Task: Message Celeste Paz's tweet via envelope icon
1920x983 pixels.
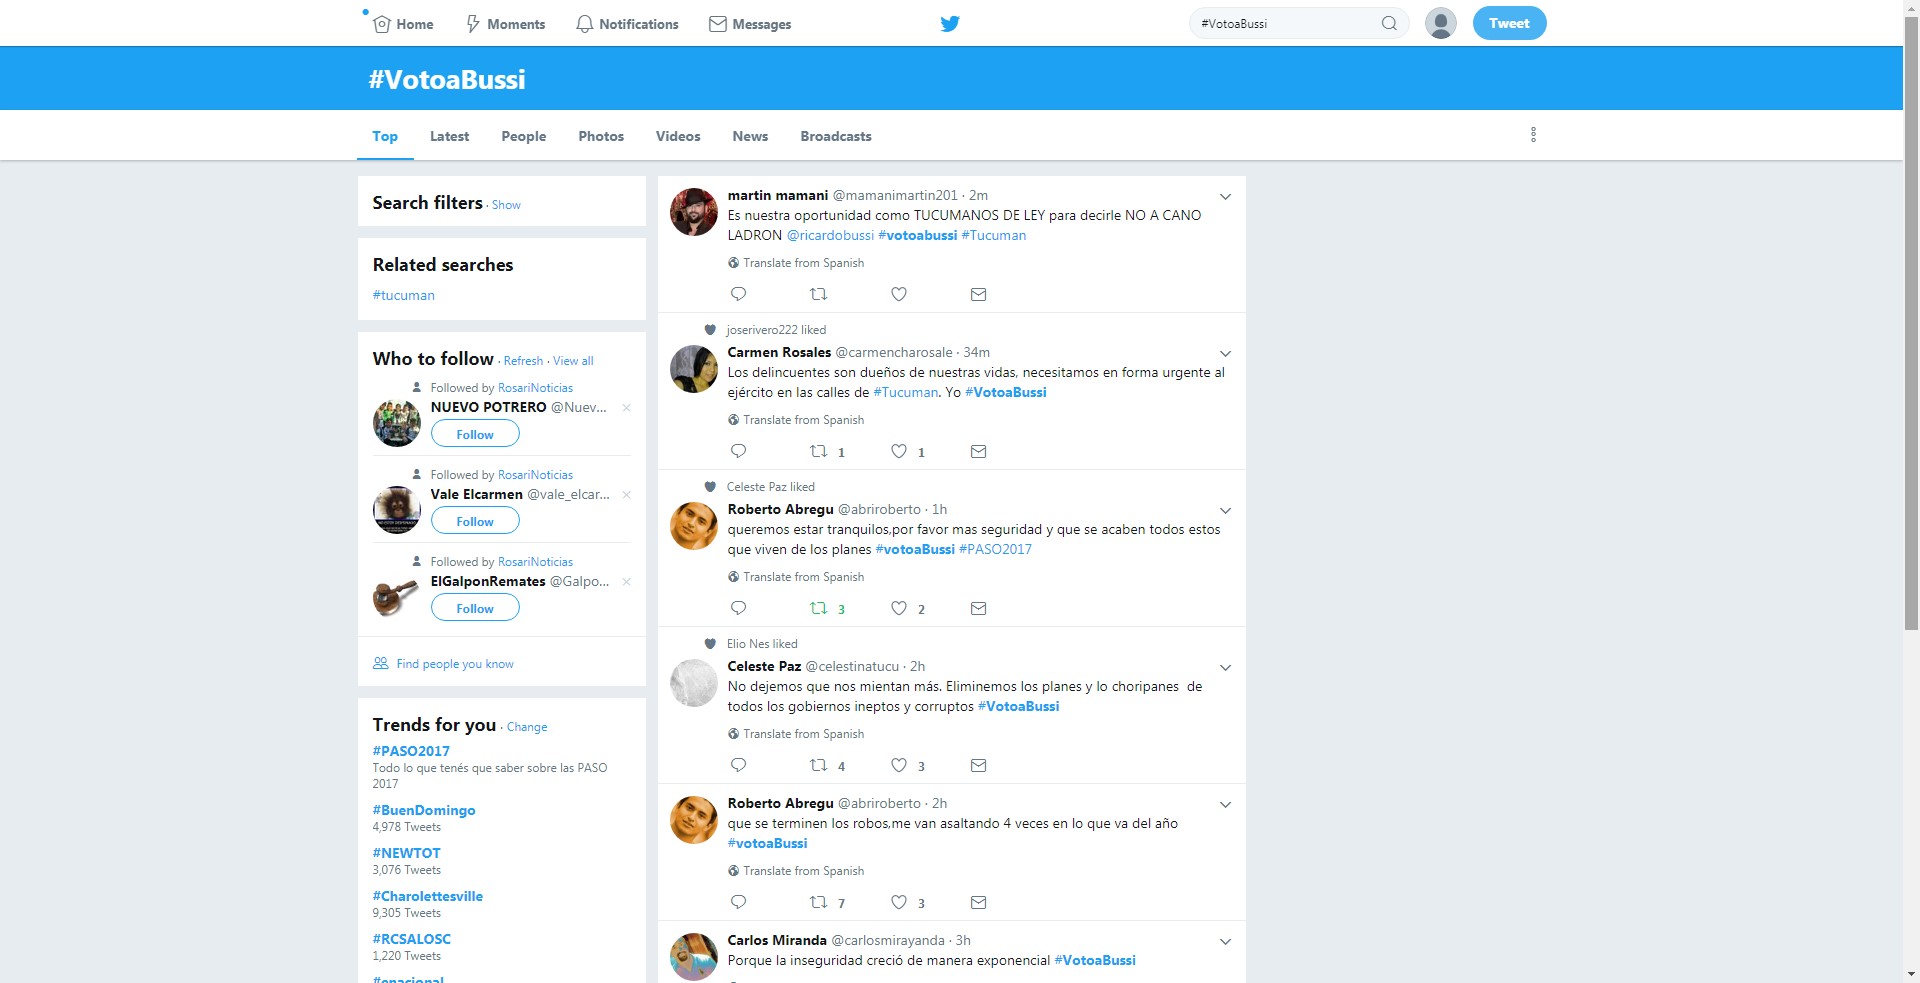Action: (978, 765)
